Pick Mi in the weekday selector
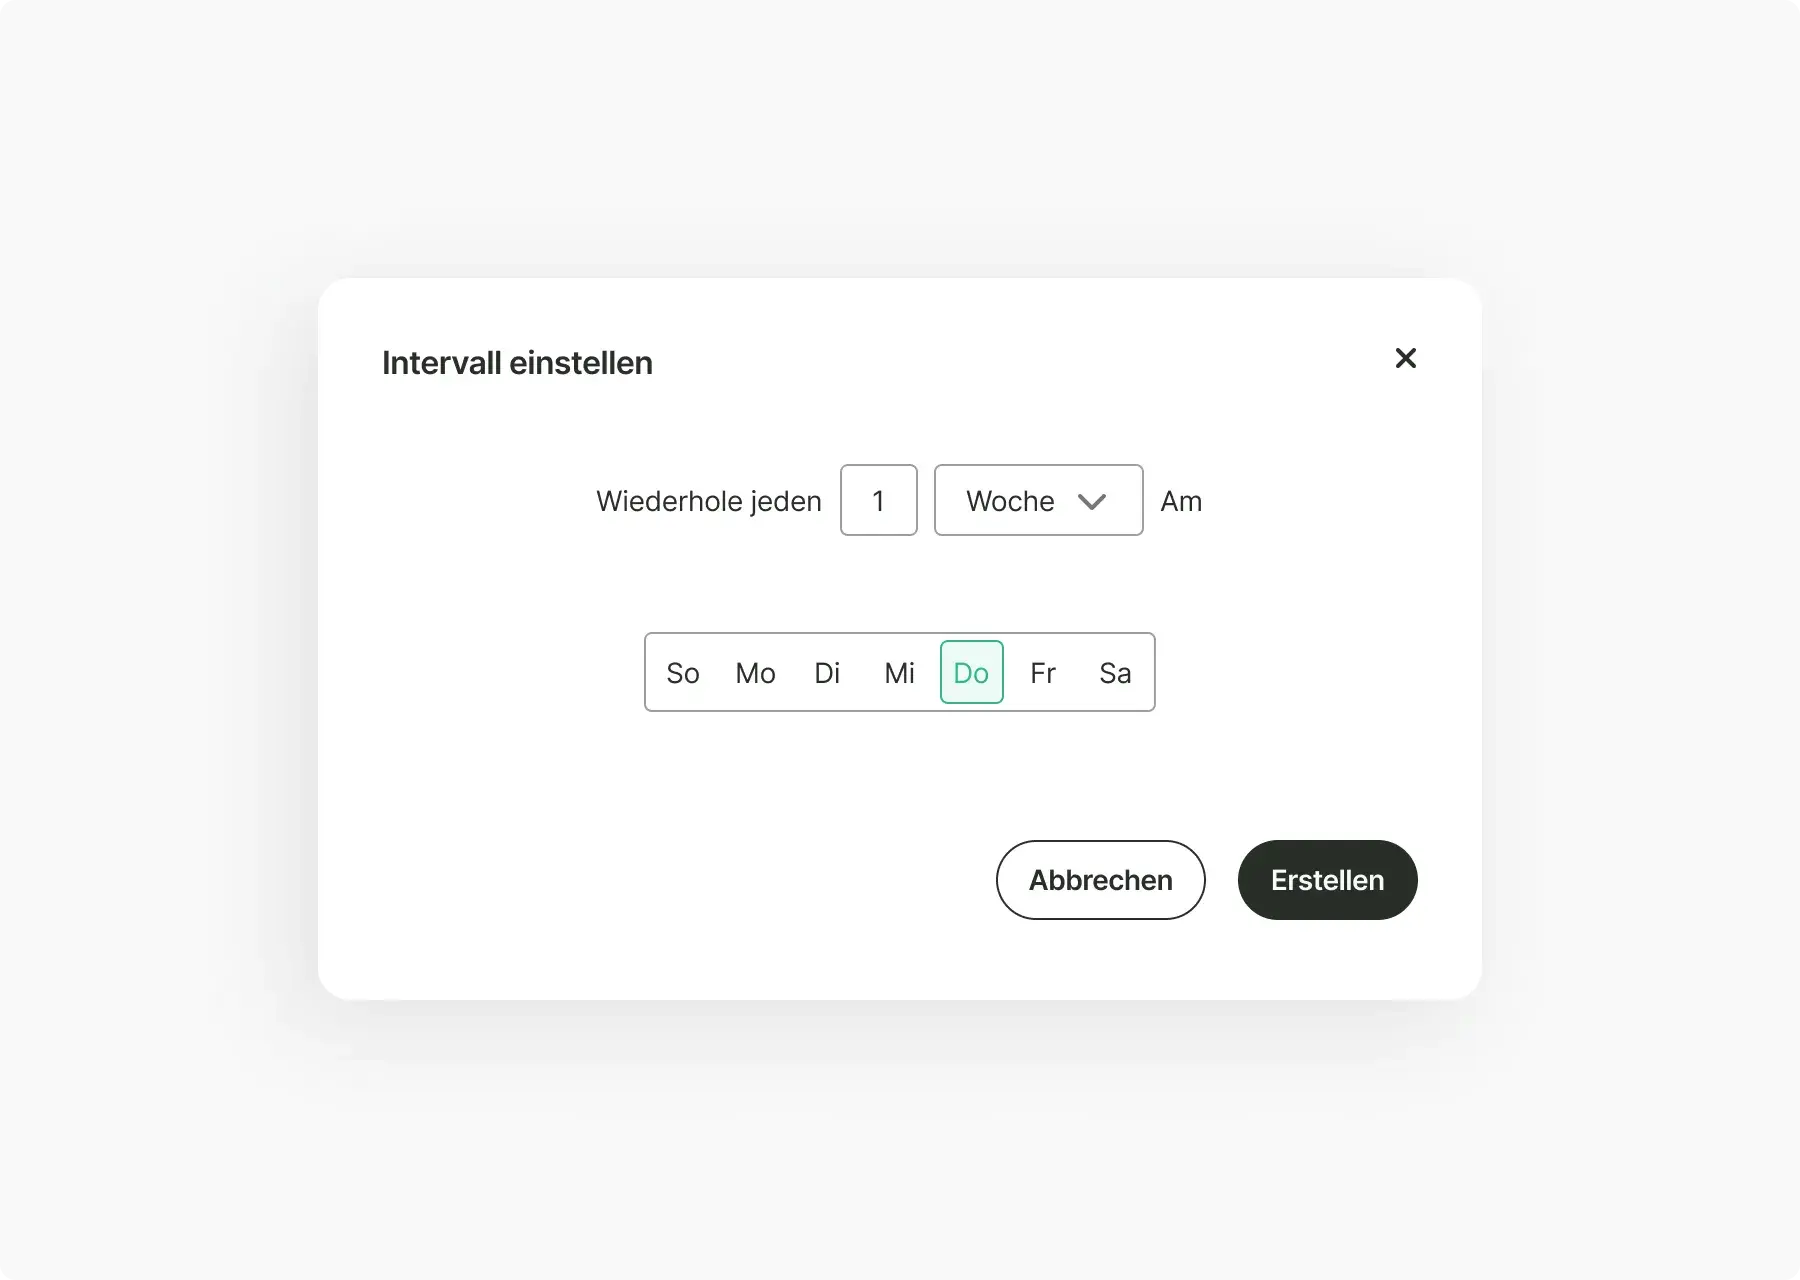1800x1280 pixels. 899,673
